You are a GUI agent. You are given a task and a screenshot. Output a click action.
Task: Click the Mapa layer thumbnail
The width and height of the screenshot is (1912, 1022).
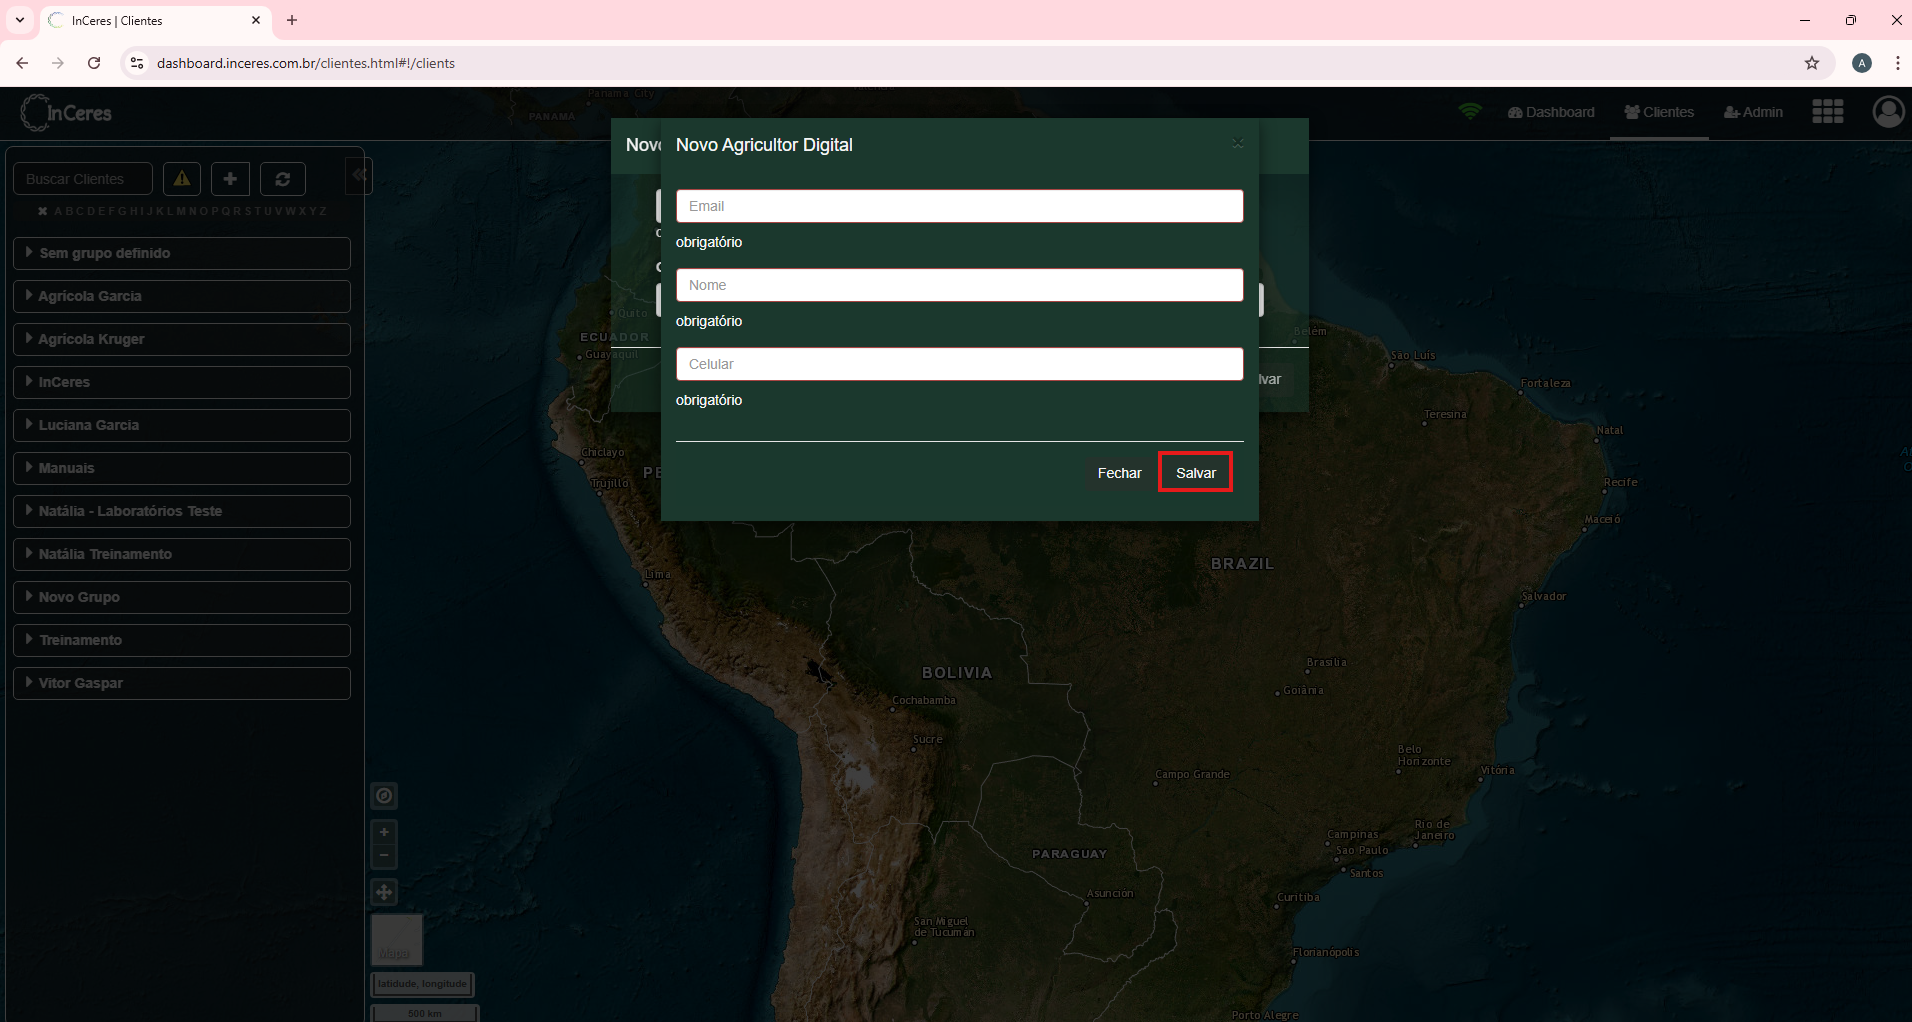pos(397,939)
